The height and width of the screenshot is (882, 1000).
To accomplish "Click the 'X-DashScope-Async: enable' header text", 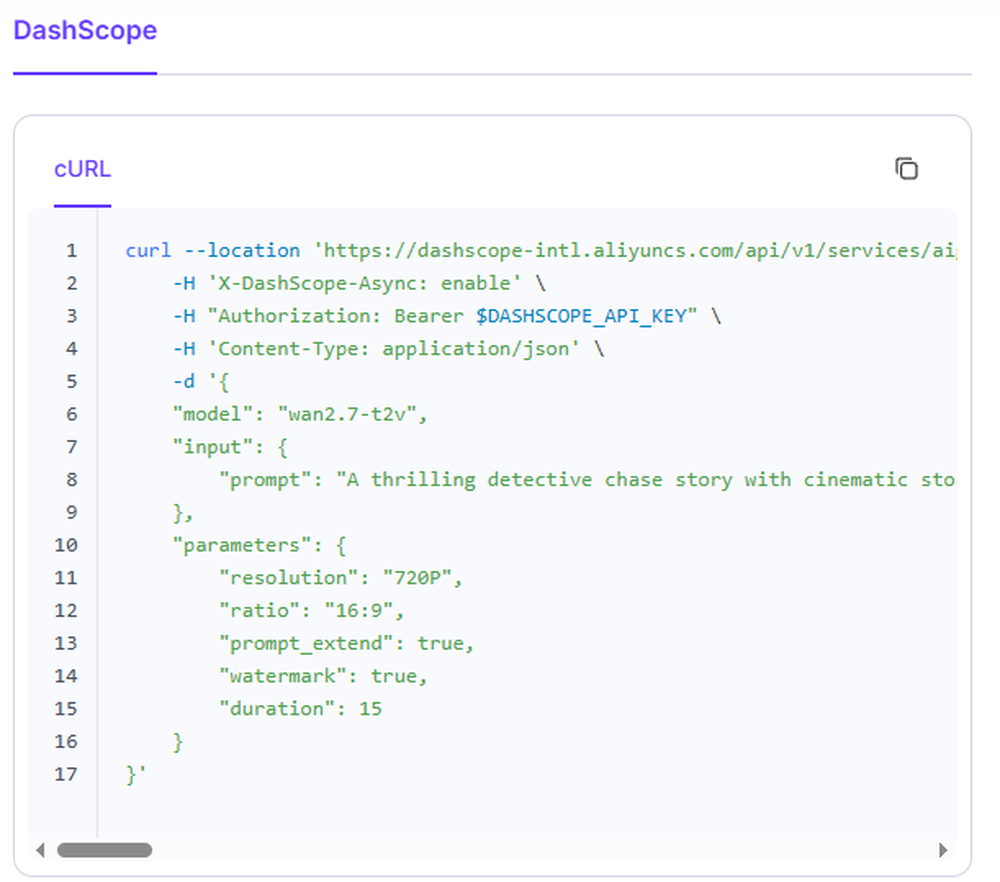I will point(365,283).
